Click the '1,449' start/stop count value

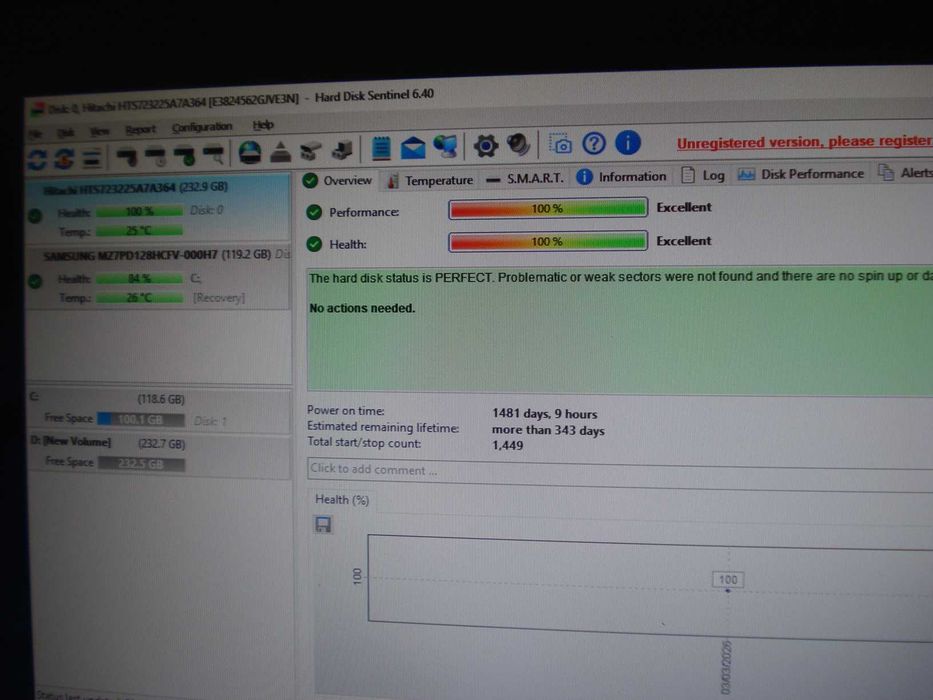click(508, 445)
